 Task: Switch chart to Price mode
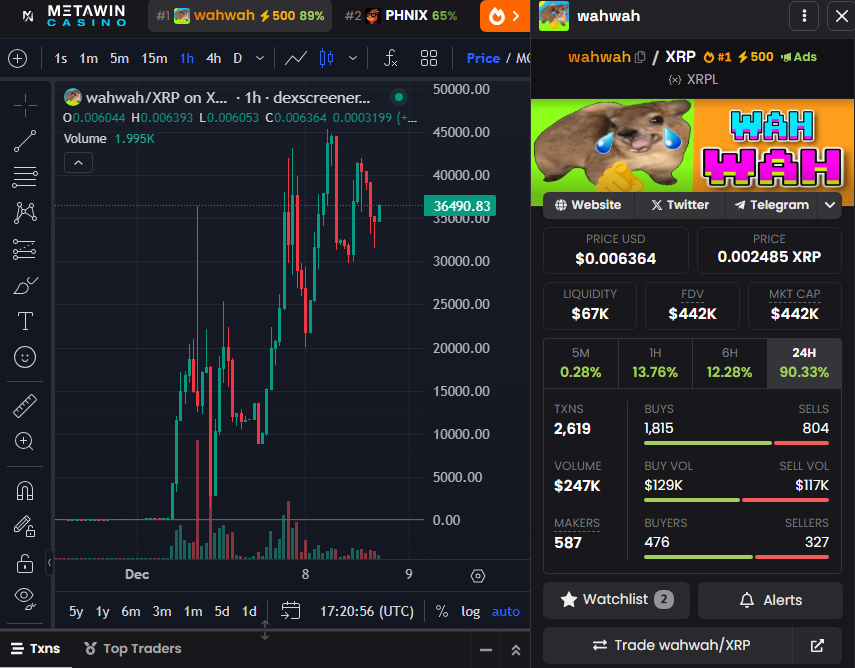[483, 58]
